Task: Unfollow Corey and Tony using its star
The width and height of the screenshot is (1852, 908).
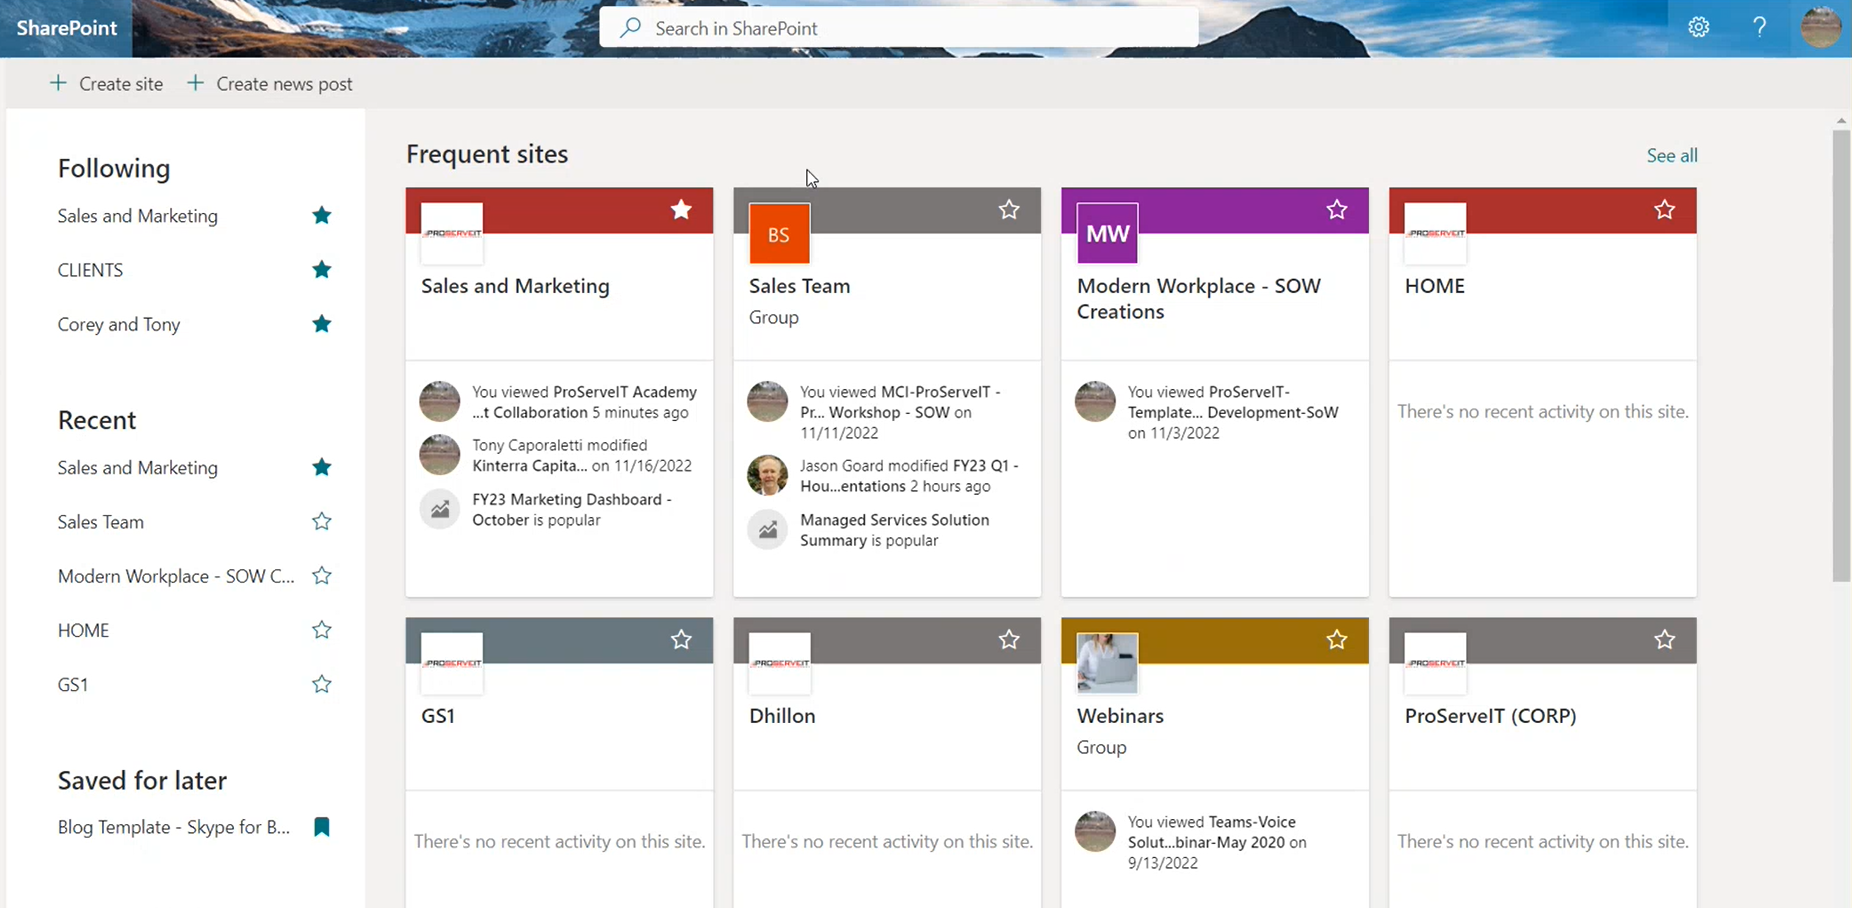Action: point(321,323)
